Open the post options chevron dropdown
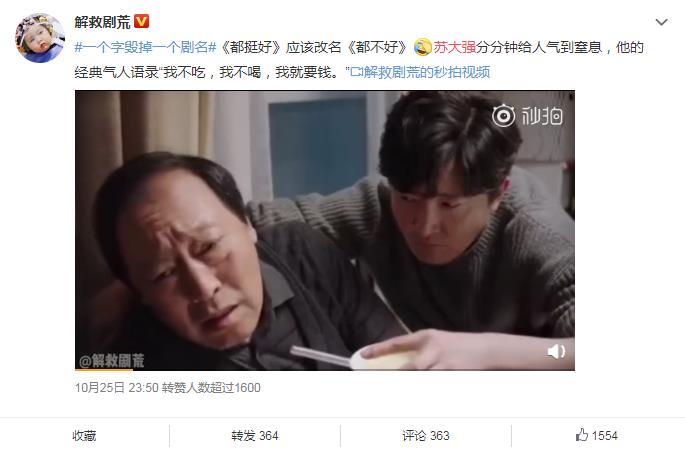This screenshot has width=685, height=455. (x=661, y=22)
